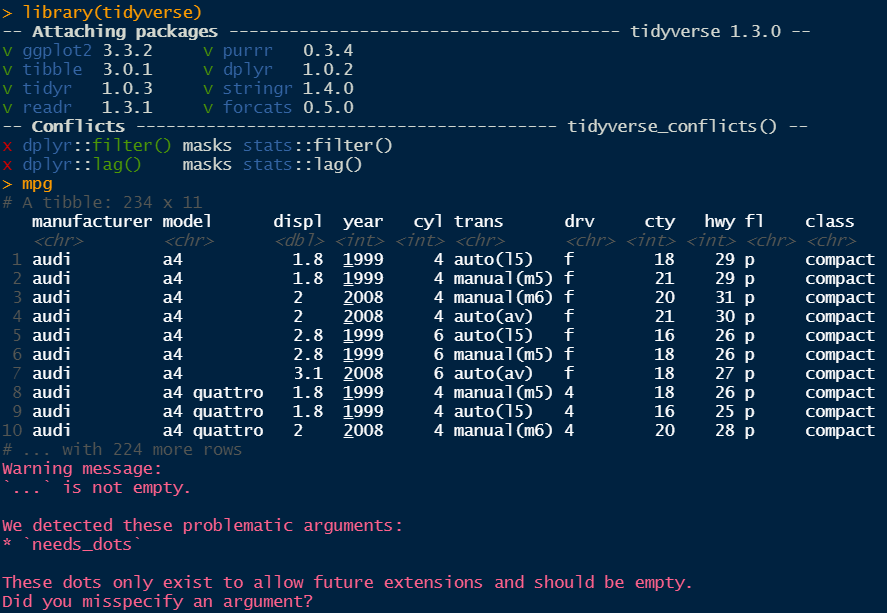This screenshot has width=887, height=613.
Task: Click the 'Warning message:' text
Action: tap(82, 469)
